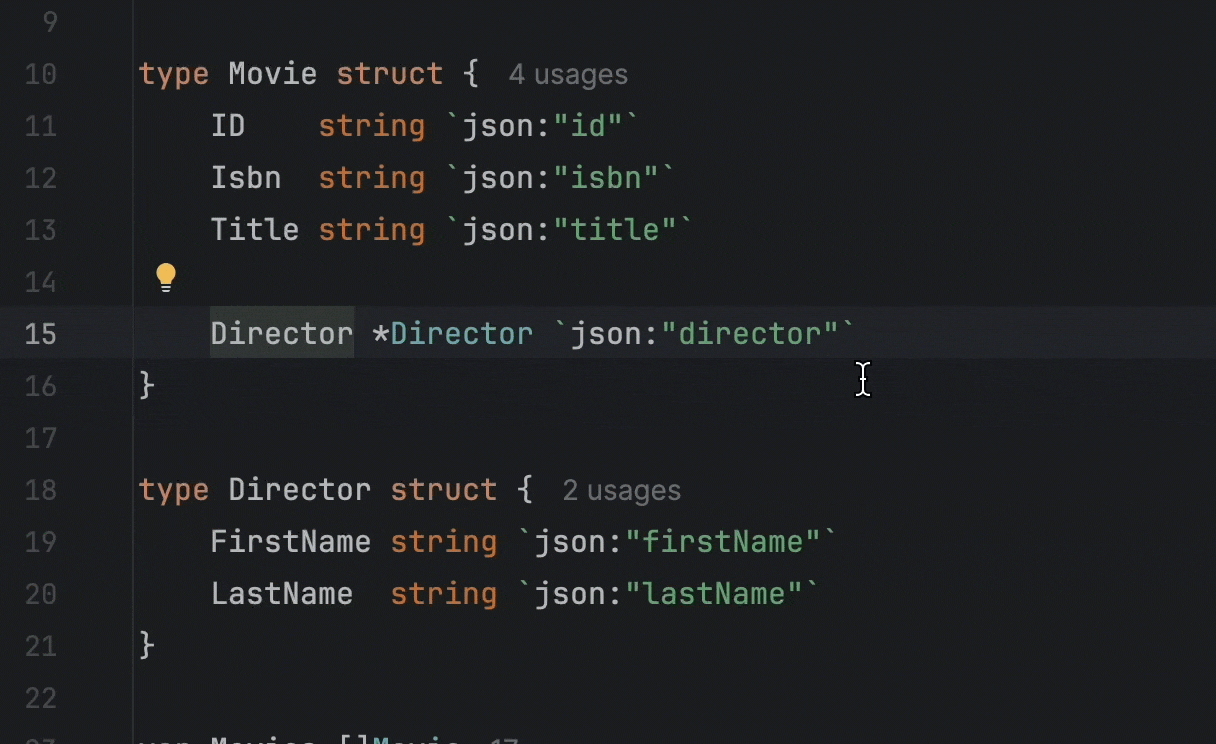Click line number 10 in the gutter
This screenshot has height=744, width=1216.
(x=40, y=75)
